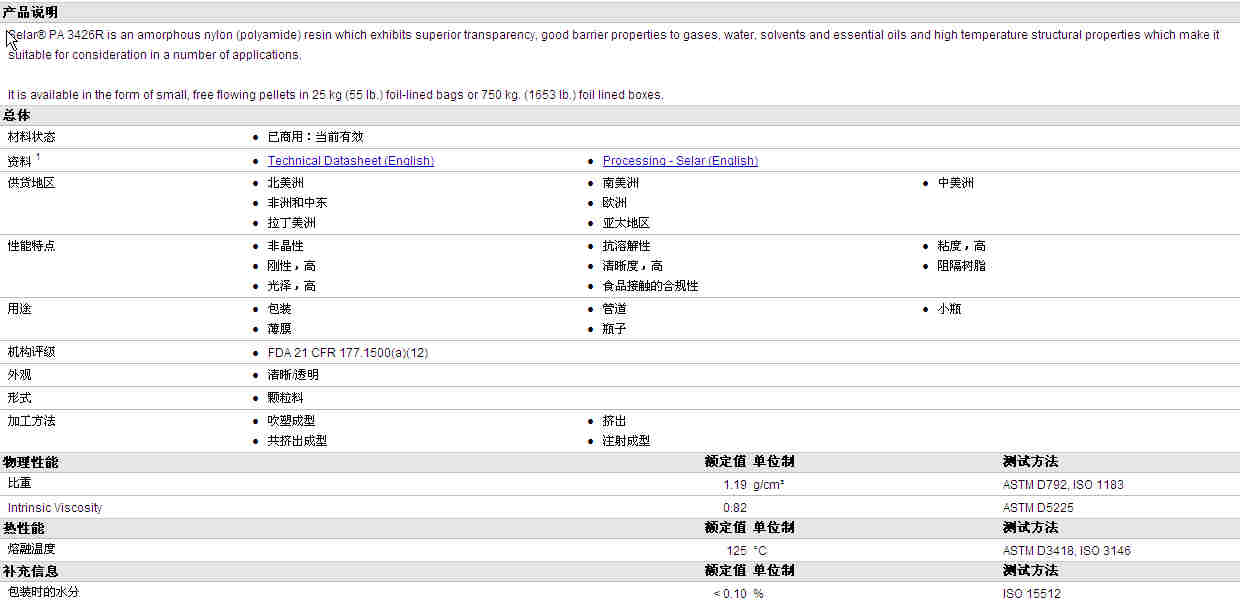Select ASTM D3418, ISO 3146 test method
Viewport: 1240px width, 602px height.
point(1067,551)
